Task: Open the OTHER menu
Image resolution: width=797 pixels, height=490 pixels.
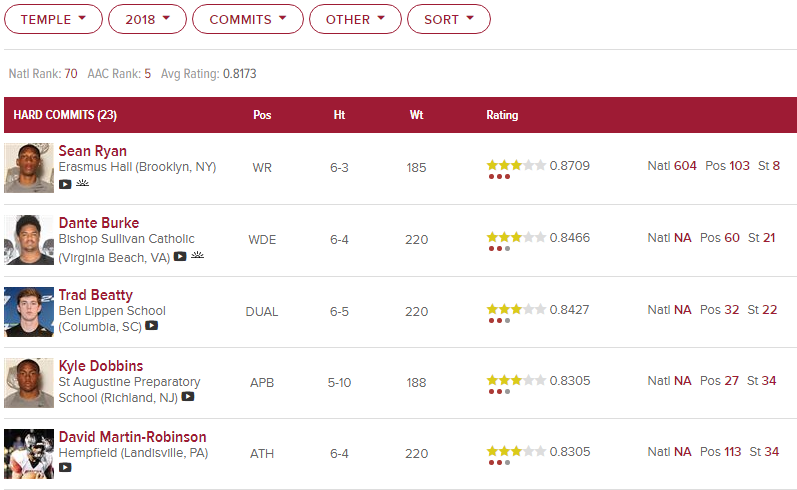Action: tap(355, 19)
